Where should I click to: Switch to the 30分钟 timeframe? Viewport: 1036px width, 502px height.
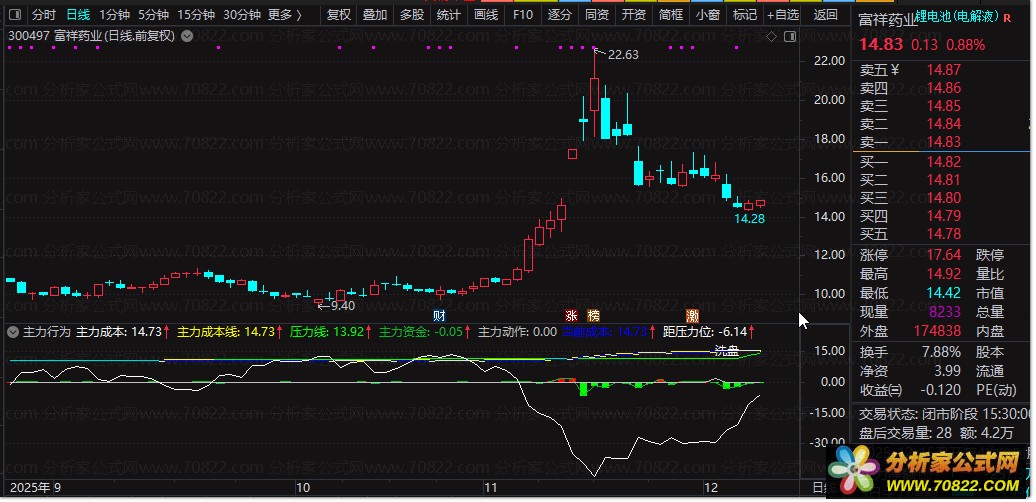pos(242,15)
